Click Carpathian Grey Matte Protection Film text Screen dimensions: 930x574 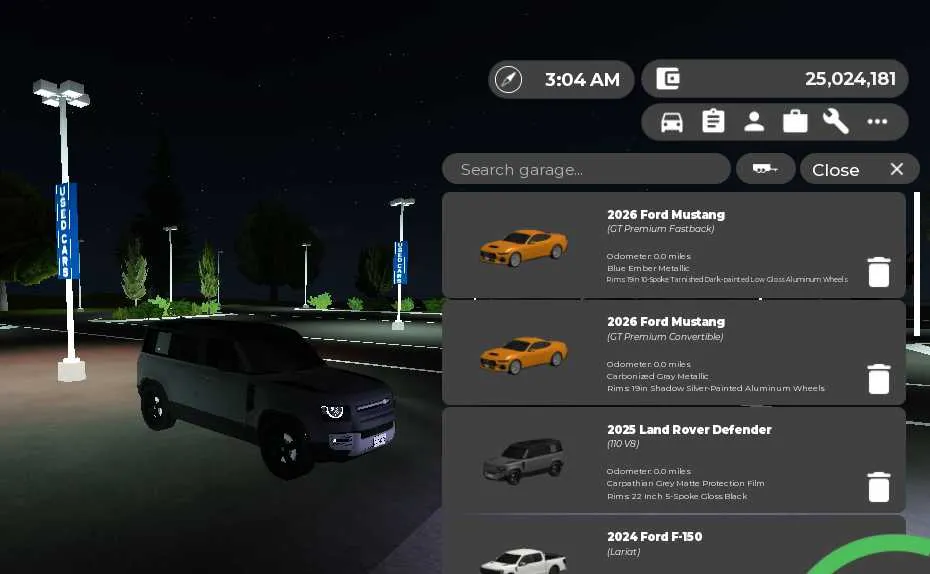[x=686, y=483]
